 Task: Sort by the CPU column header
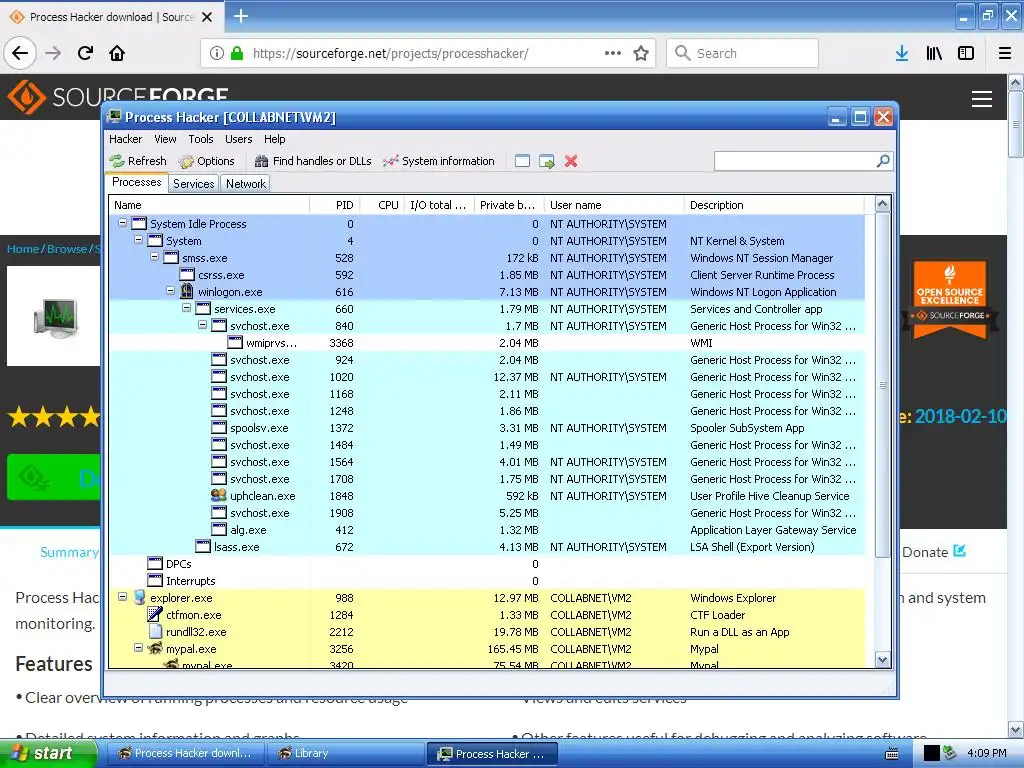click(x=382, y=205)
